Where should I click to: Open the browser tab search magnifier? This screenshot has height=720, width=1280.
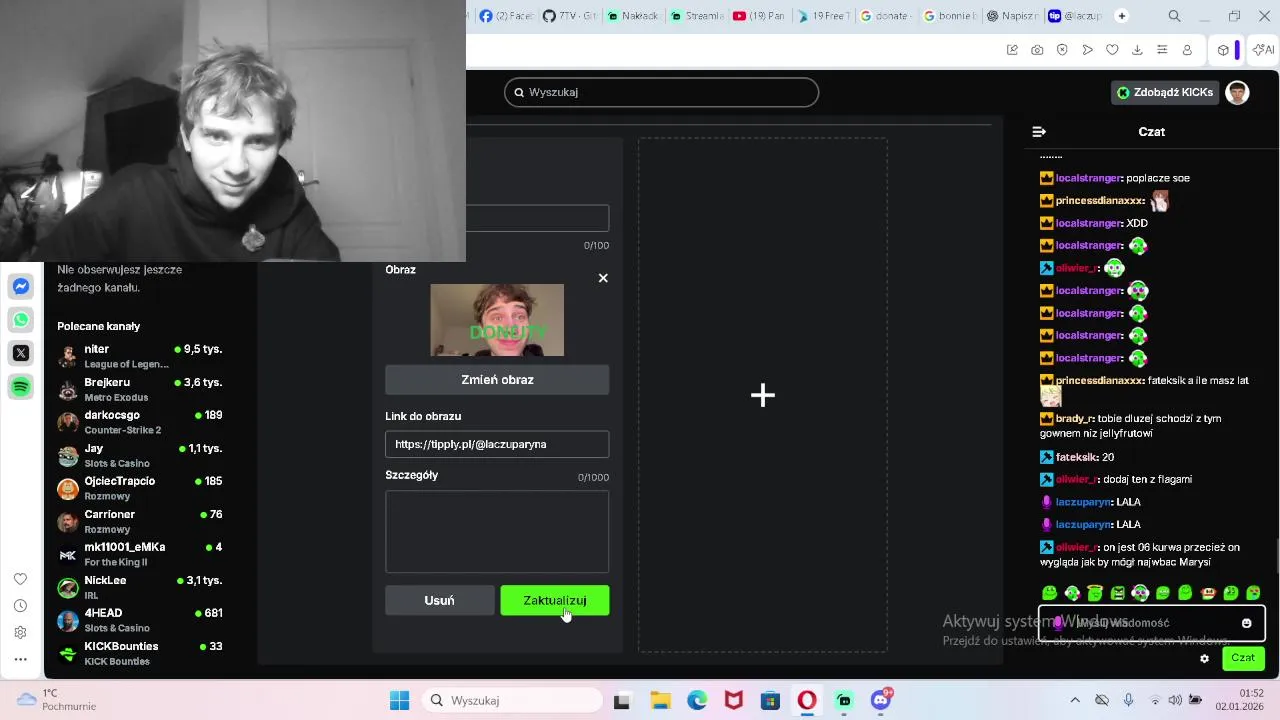point(1175,16)
